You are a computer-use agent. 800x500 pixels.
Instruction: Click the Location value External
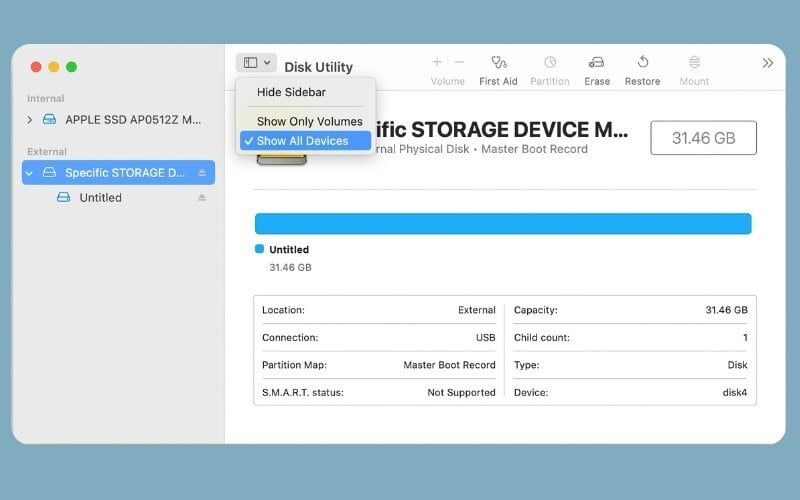point(477,310)
